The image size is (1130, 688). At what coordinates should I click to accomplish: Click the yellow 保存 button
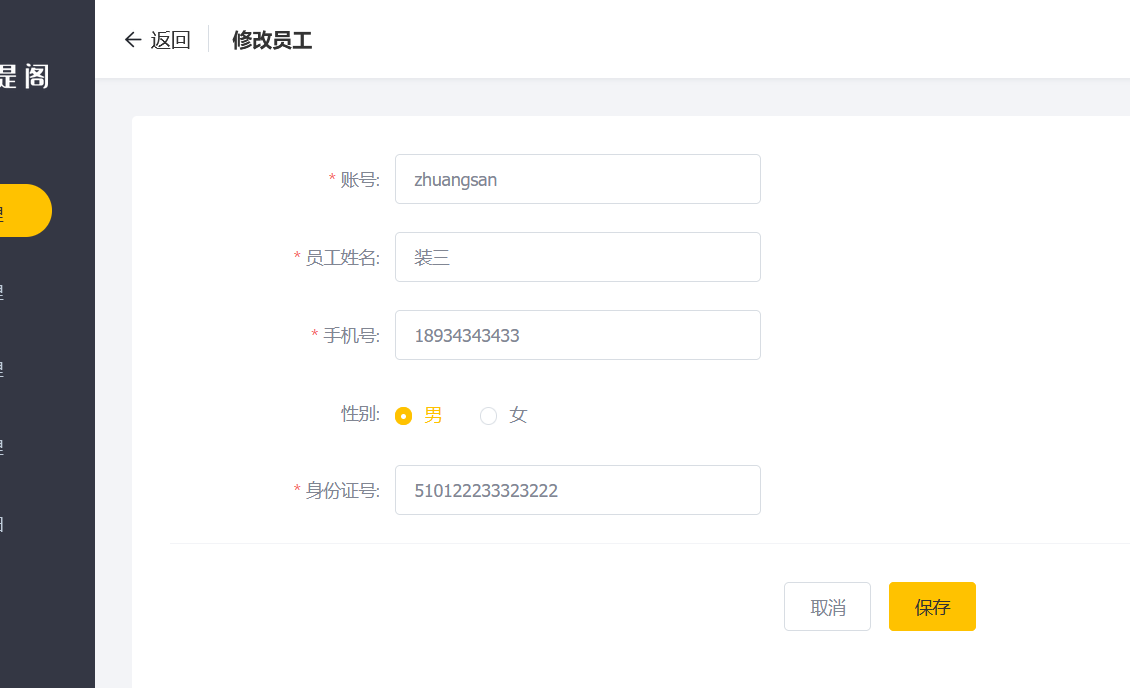tap(932, 607)
